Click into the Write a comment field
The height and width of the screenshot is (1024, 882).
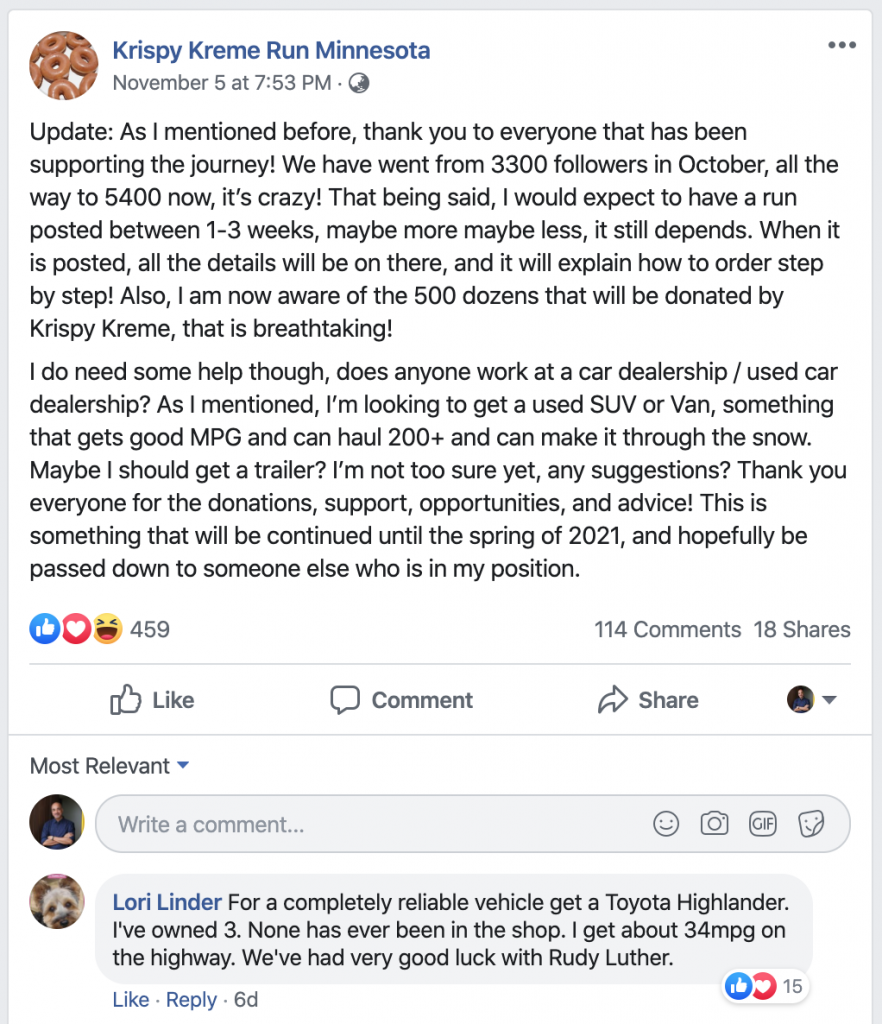(x=370, y=824)
